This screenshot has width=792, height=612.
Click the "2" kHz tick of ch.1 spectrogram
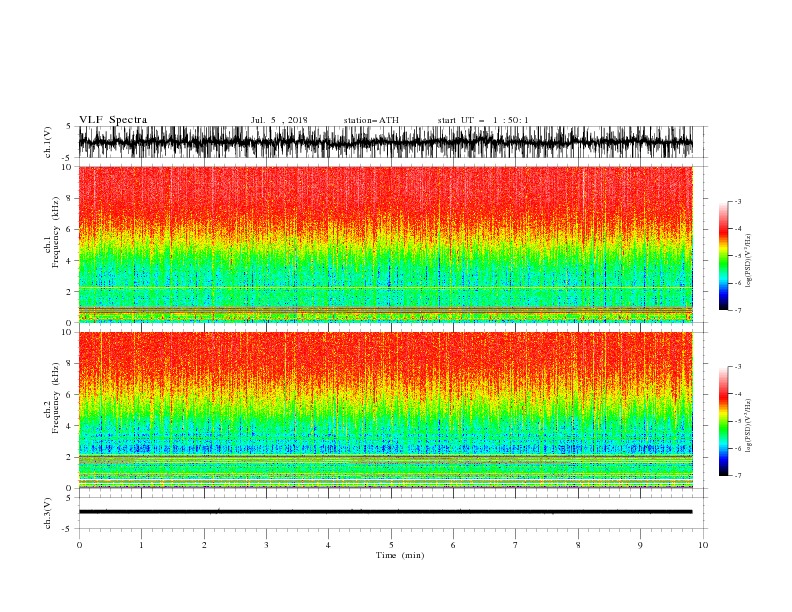pyautogui.click(x=70, y=292)
